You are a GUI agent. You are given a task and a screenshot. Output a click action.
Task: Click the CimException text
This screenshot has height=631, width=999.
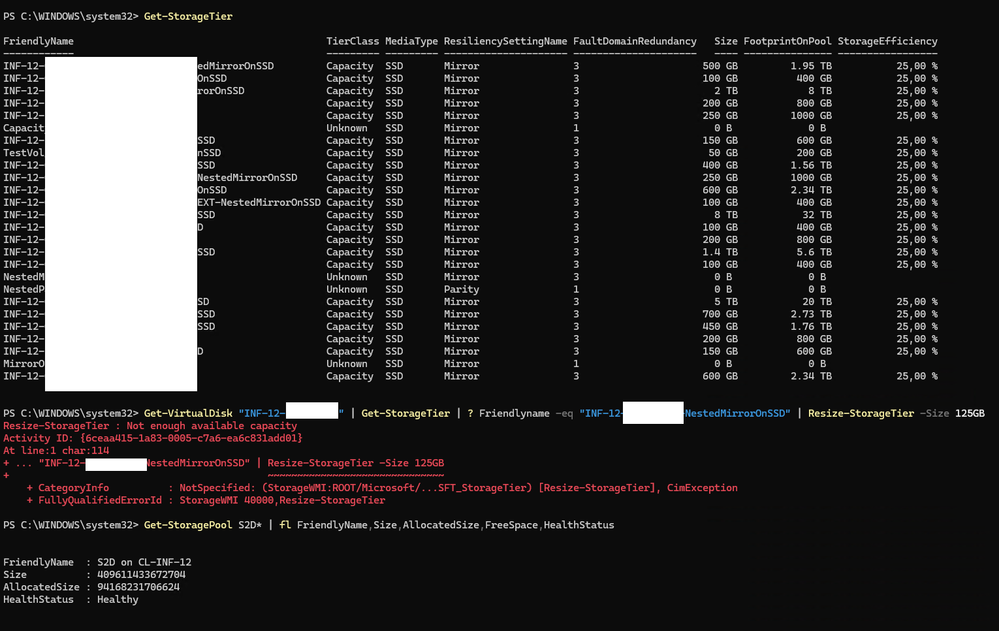tap(702, 488)
